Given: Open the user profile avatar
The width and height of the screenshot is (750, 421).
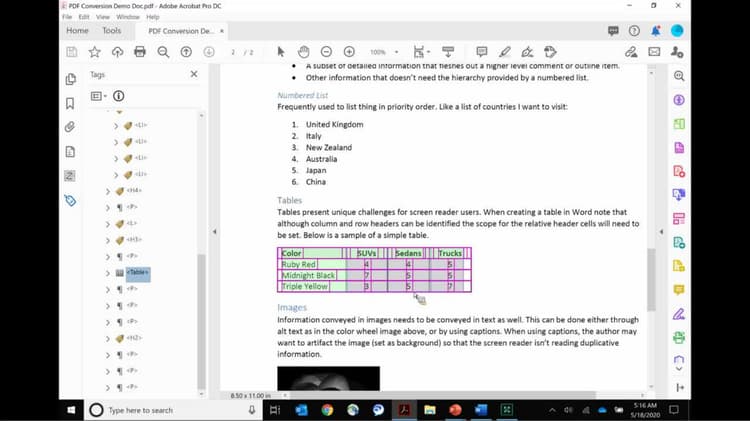Looking at the screenshot, I should tap(677, 31).
